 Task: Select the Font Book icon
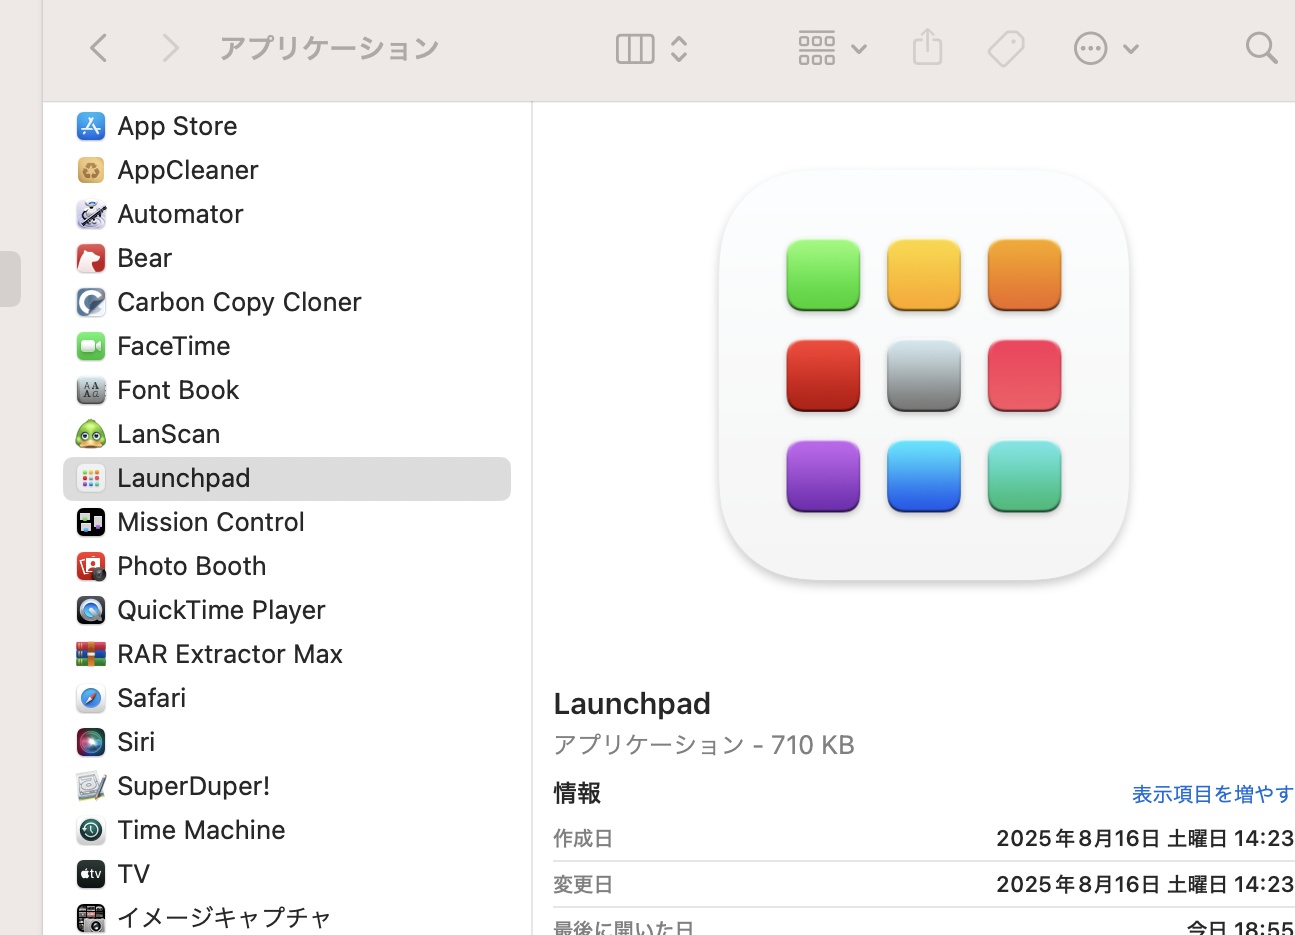pyautogui.click(x=91, y=390)
